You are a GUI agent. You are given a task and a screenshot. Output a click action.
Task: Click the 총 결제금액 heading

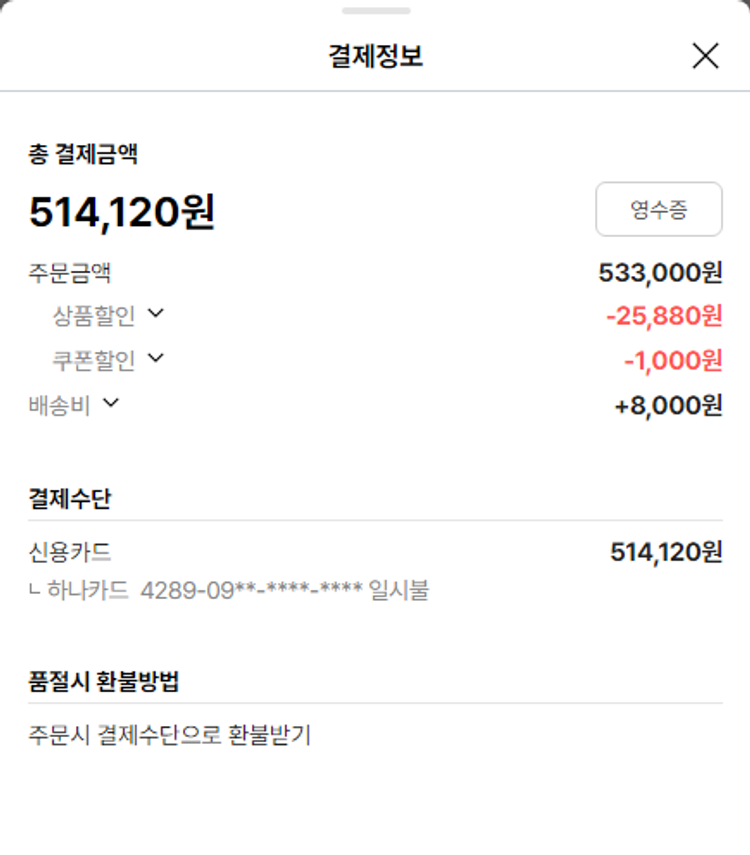pos(83,154)
